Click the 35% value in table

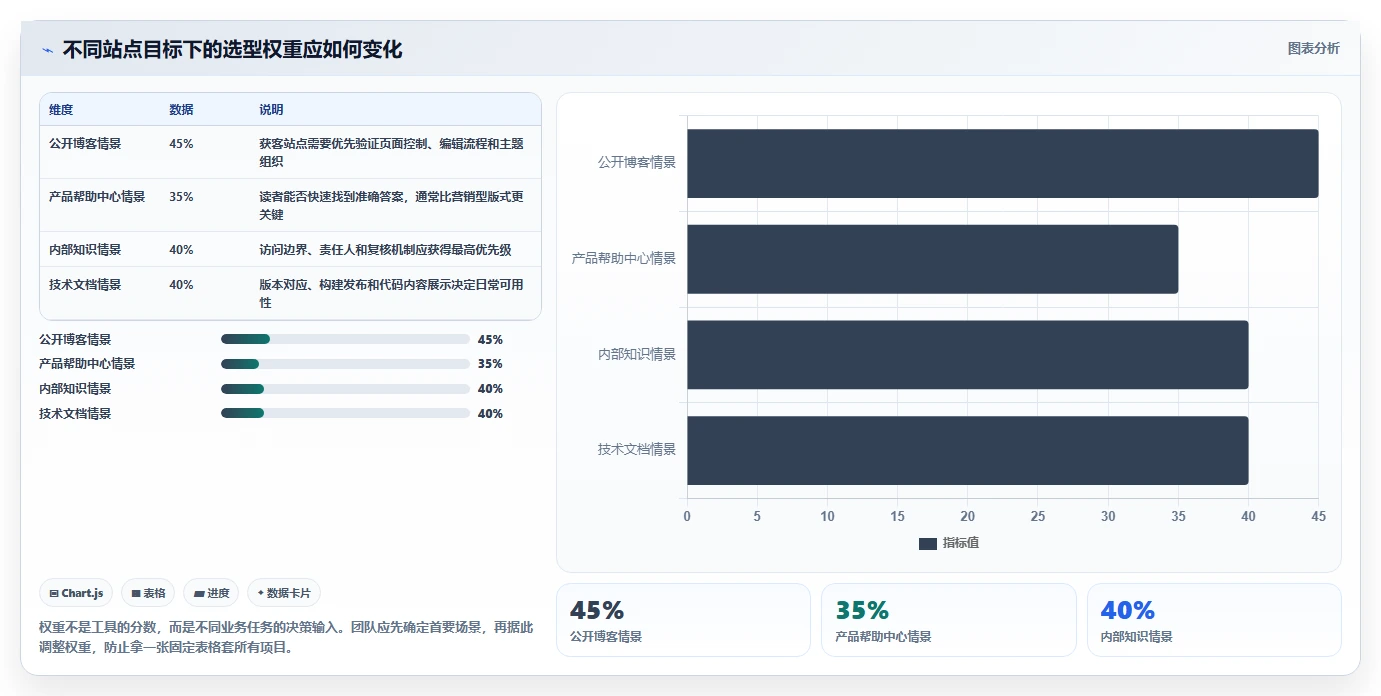[x=181, y=197]
